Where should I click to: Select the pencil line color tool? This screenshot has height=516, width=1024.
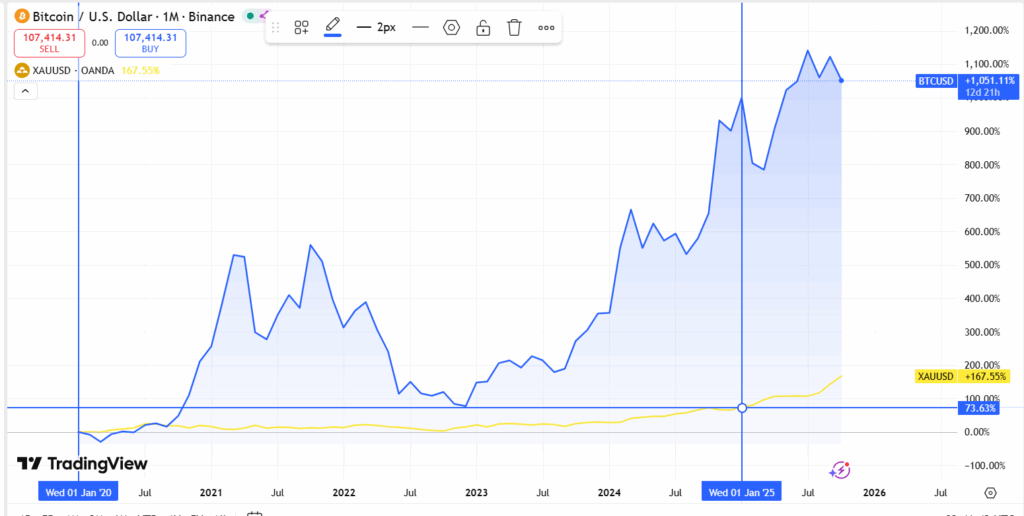(333, 27)
